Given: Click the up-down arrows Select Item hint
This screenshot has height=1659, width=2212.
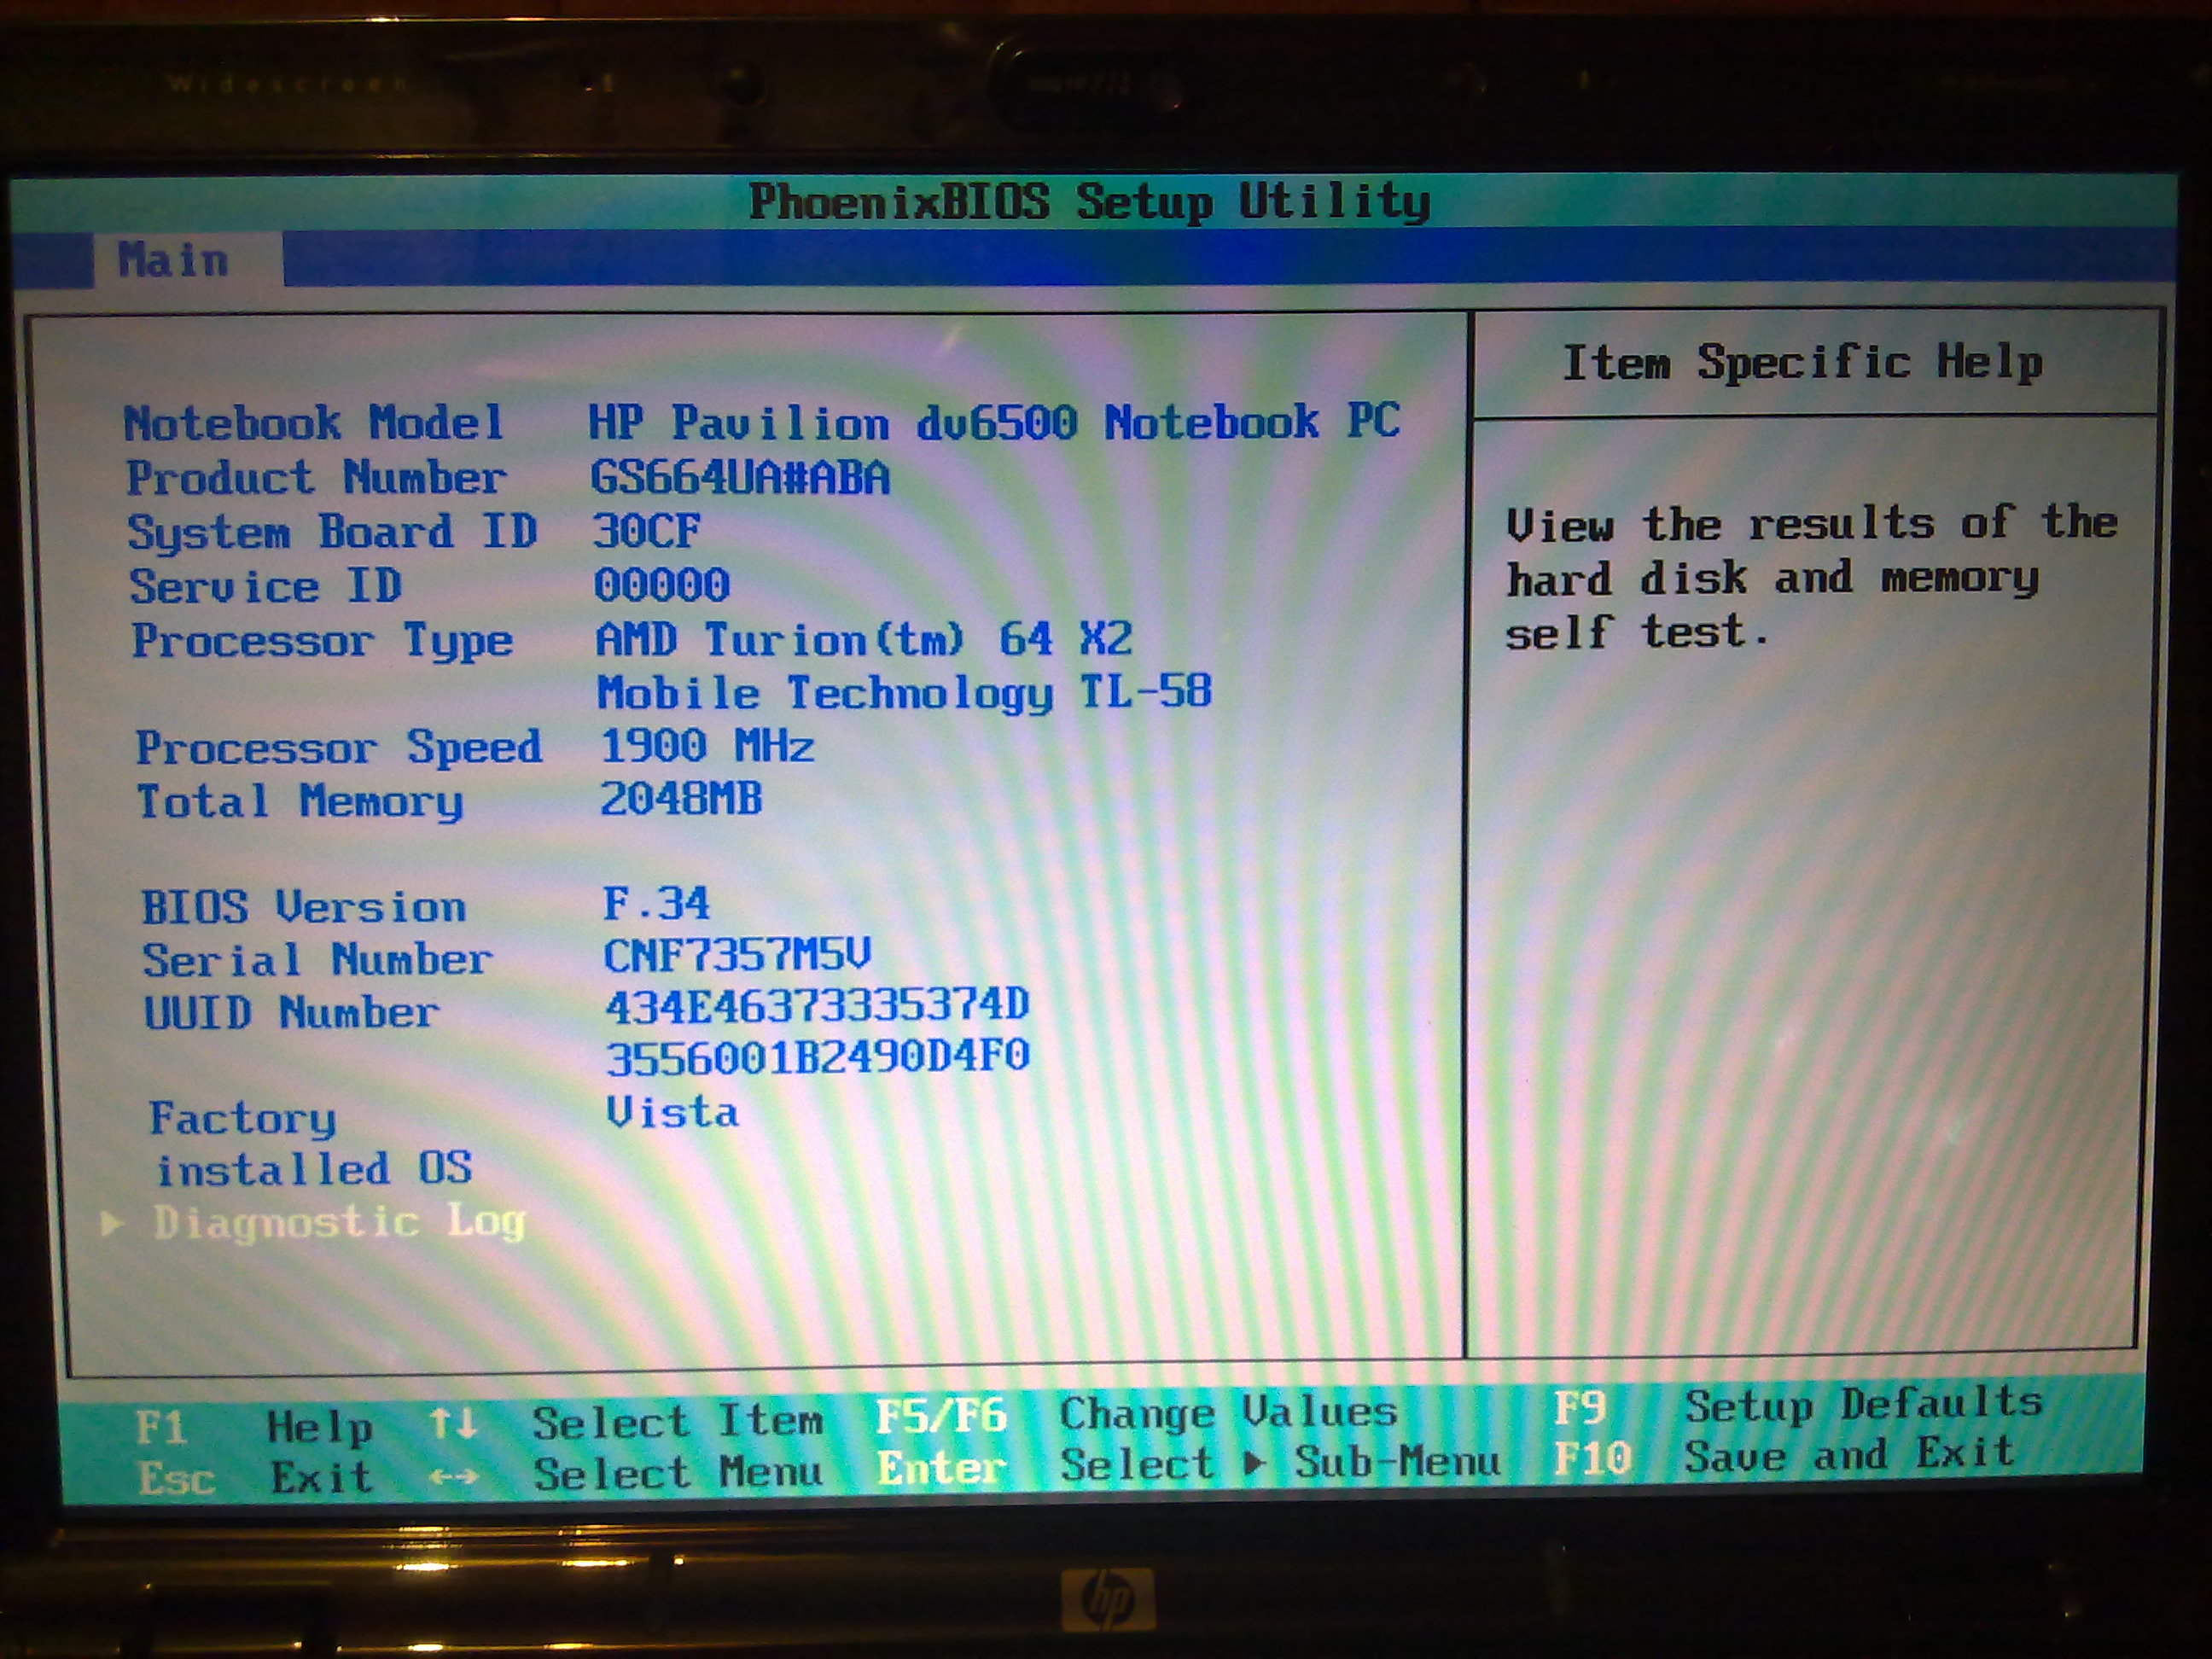Looking at the screenshot, I should 626,1421.
